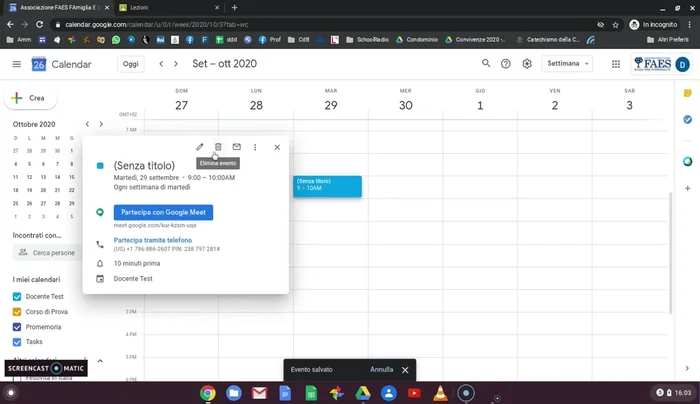Click the Oggi button
700x404 pixels.
131,64
